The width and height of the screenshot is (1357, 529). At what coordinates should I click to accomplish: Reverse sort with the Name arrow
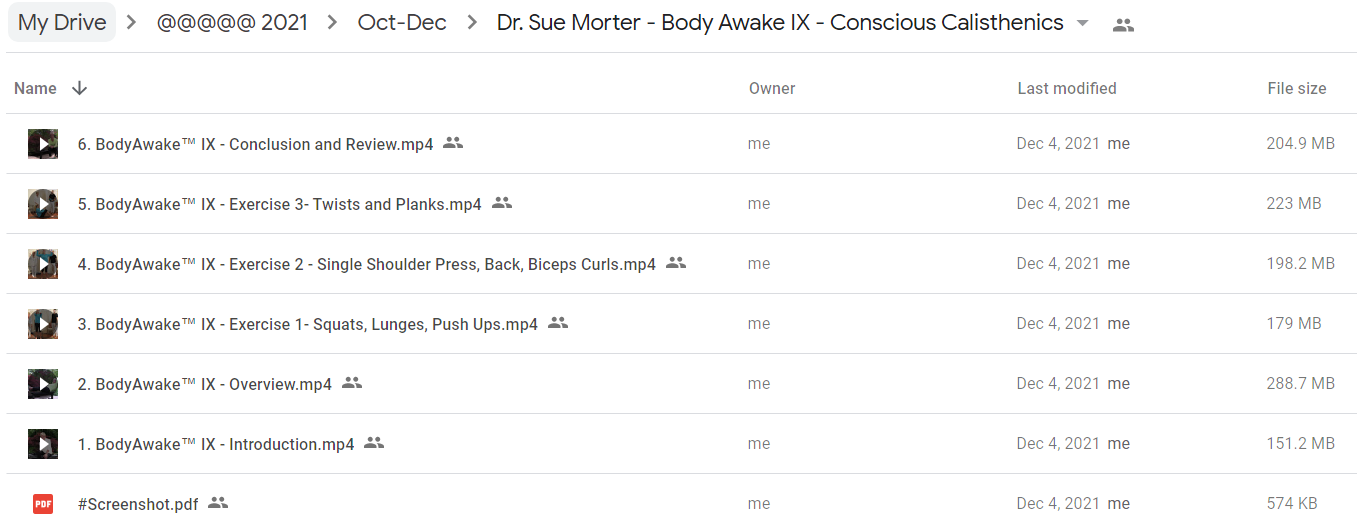[x=80, y=88]
